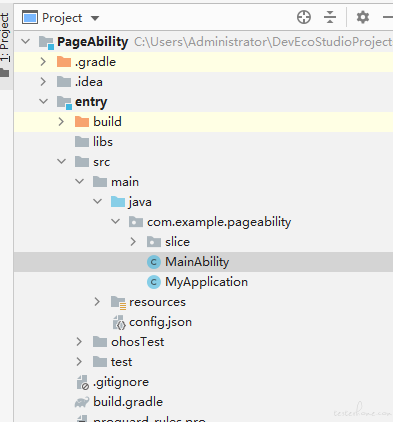Select the test folder label
The image size is (393, 422).
click(x=121, y=362)
